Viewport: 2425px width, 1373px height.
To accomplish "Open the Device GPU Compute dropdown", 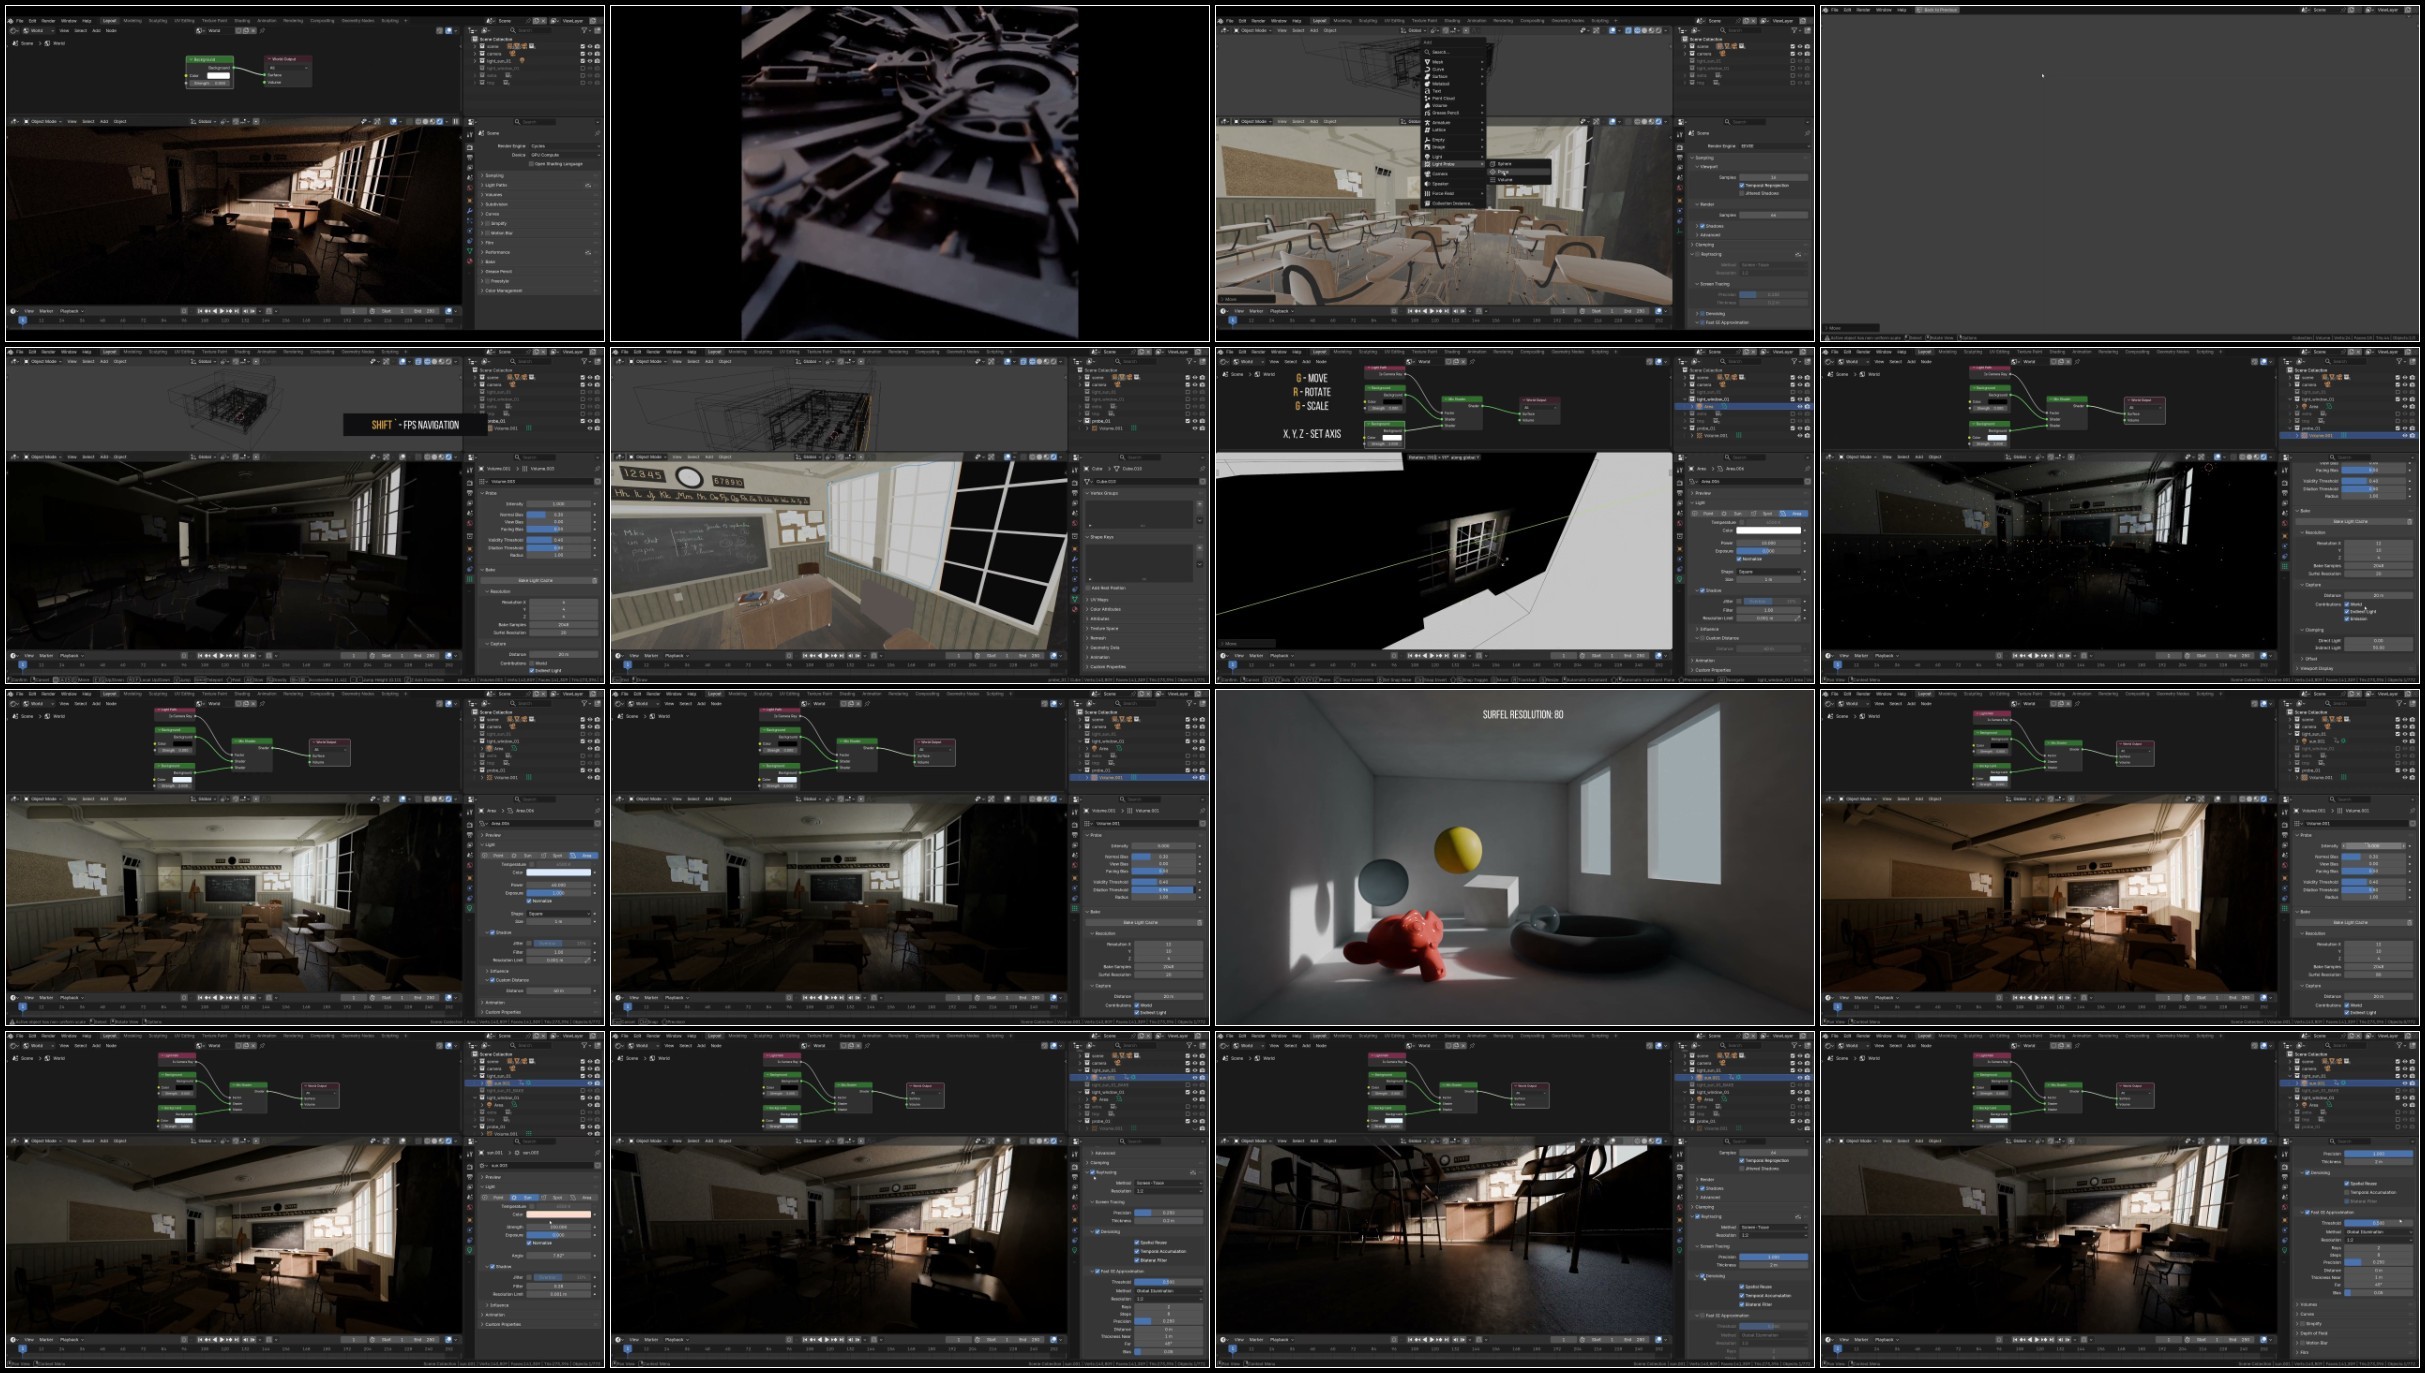I will click(565, 155).
